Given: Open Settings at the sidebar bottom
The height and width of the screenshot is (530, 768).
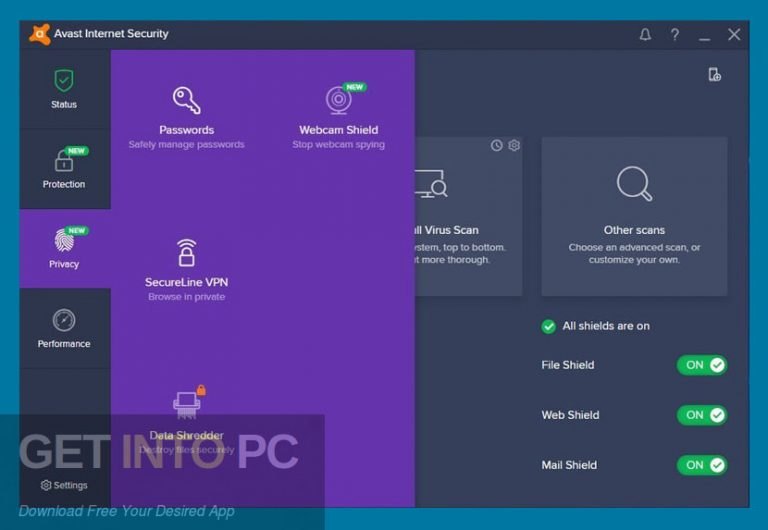Looking at the screenshot, I should tap(64, 485).
